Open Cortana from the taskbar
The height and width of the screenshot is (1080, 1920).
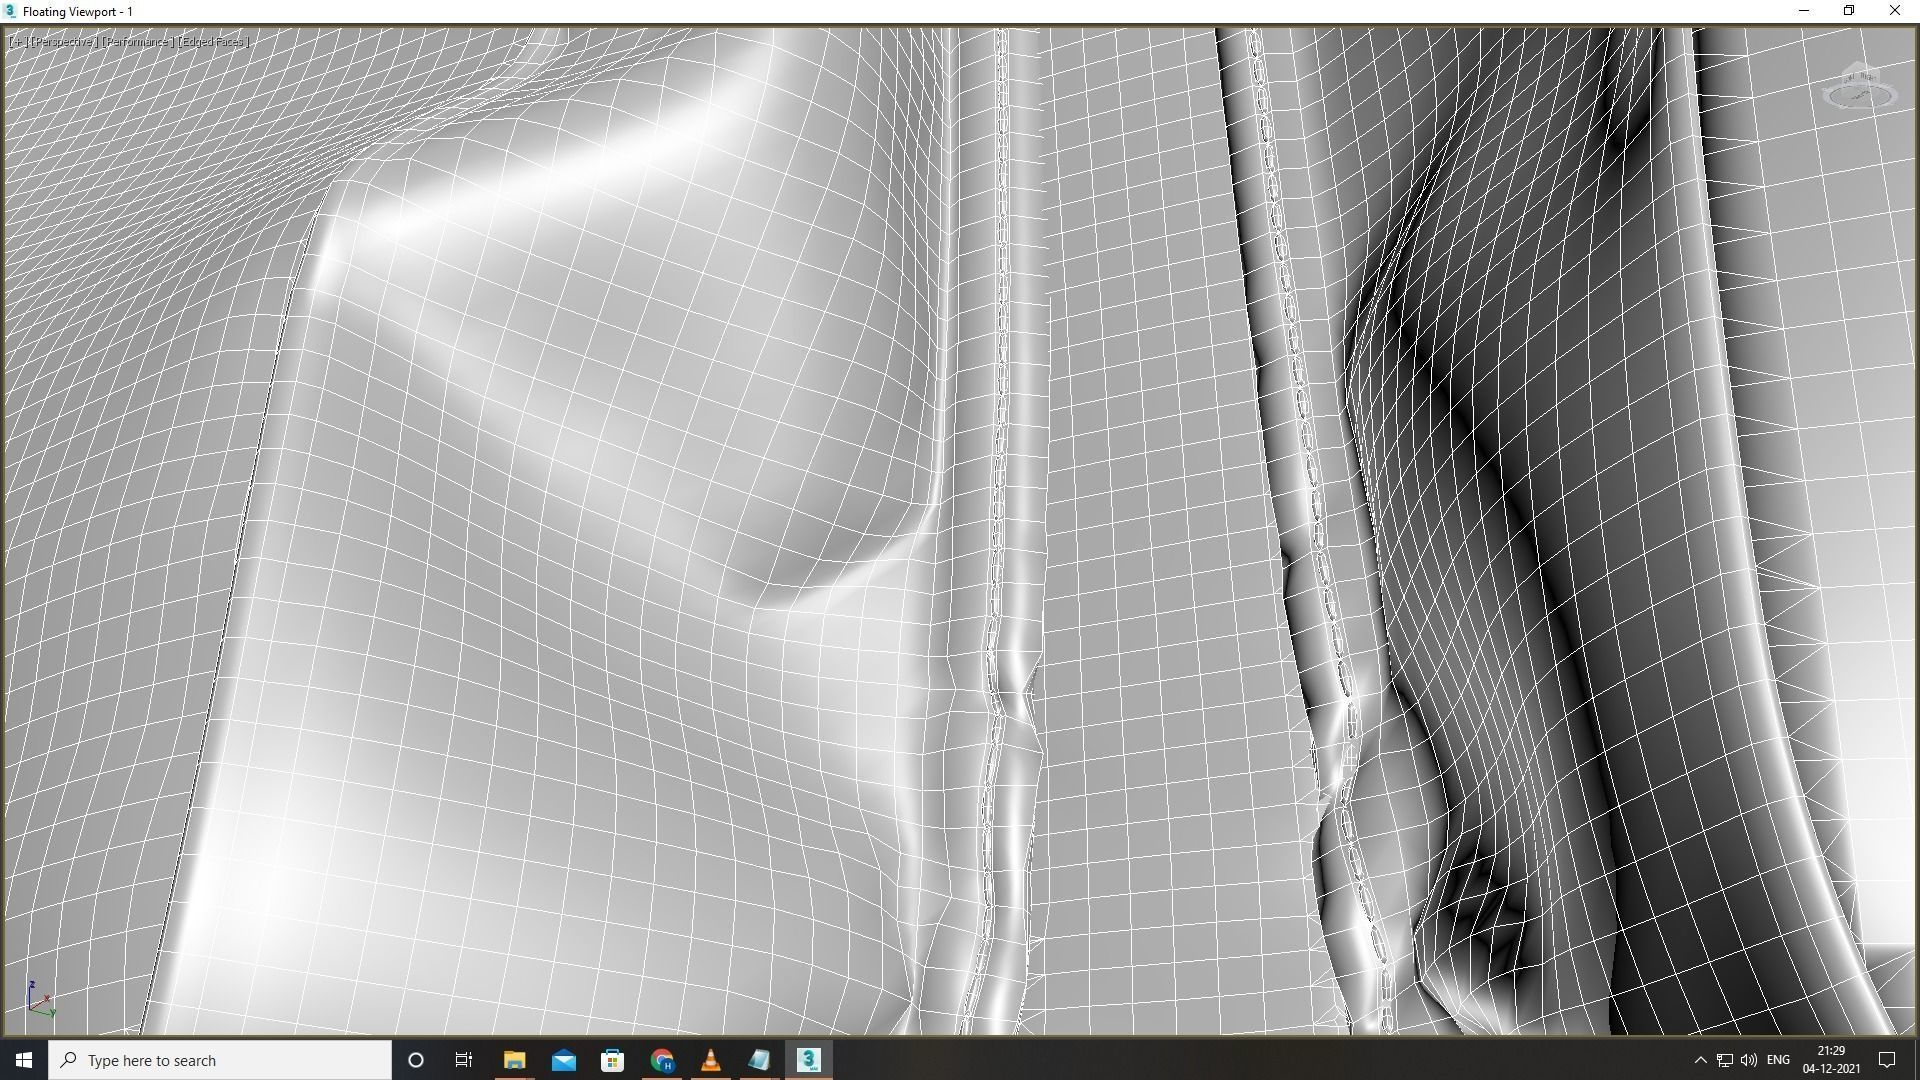(416, 1060)
